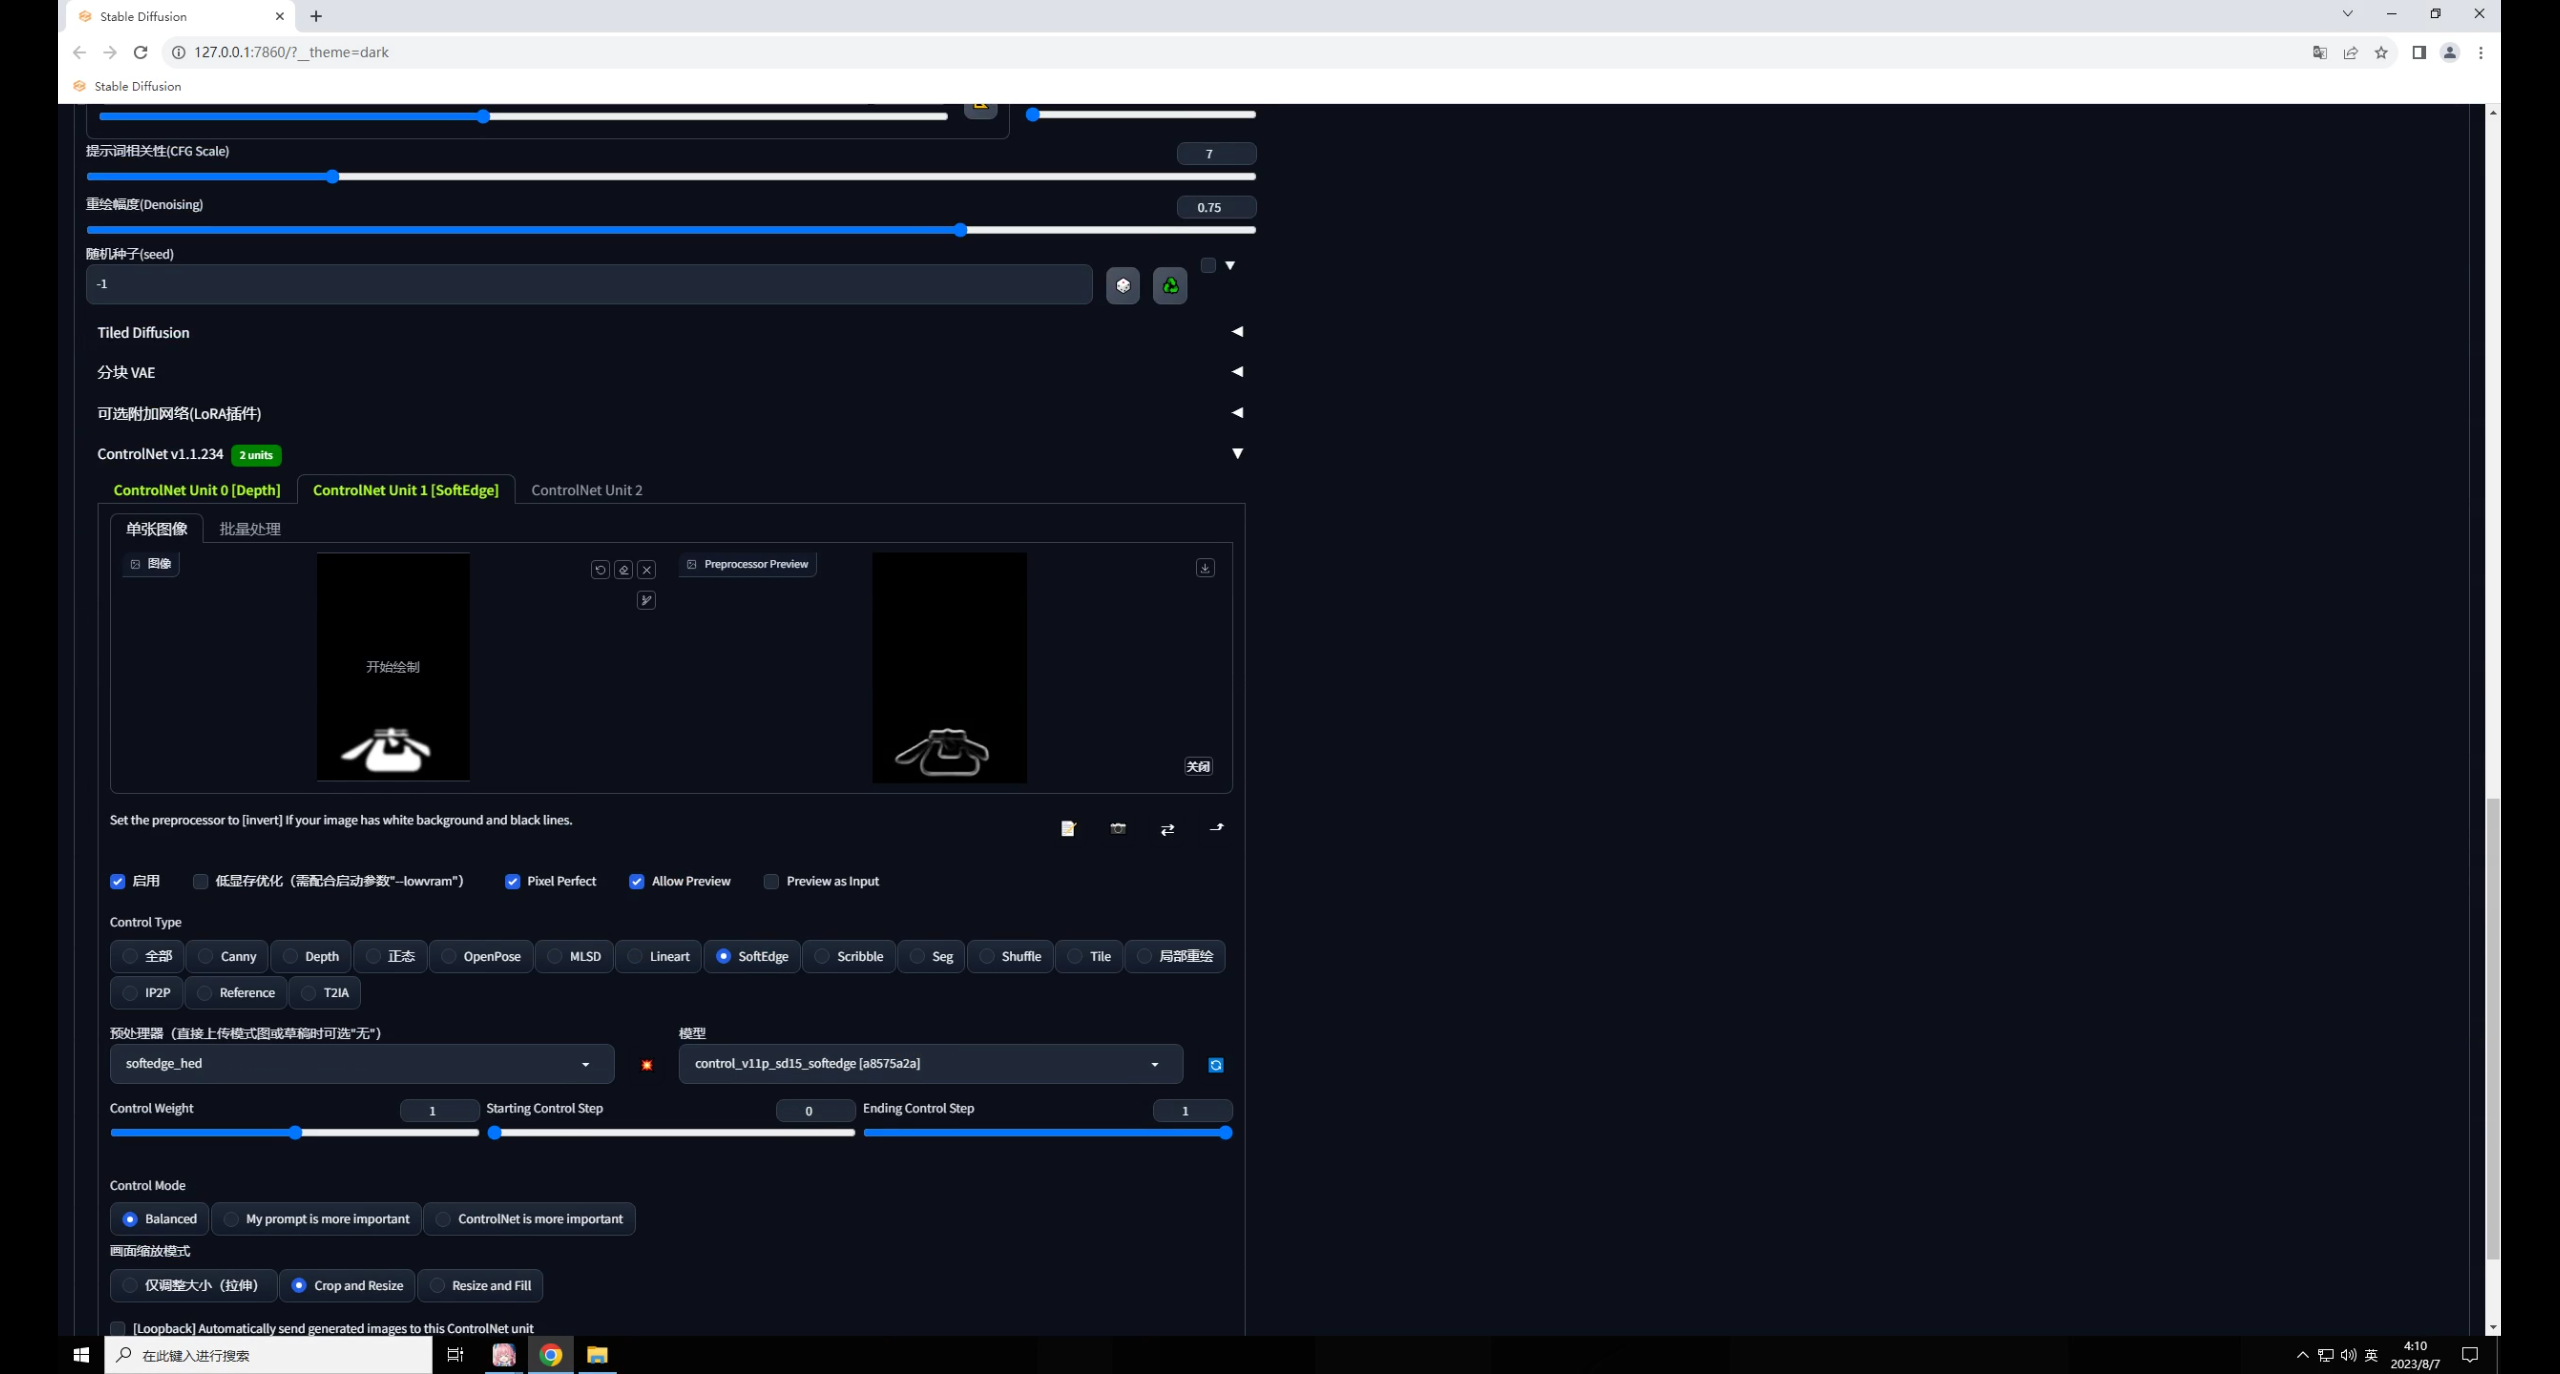
Task: Click the undo icon above the input image
Action: tap(600, 569)
